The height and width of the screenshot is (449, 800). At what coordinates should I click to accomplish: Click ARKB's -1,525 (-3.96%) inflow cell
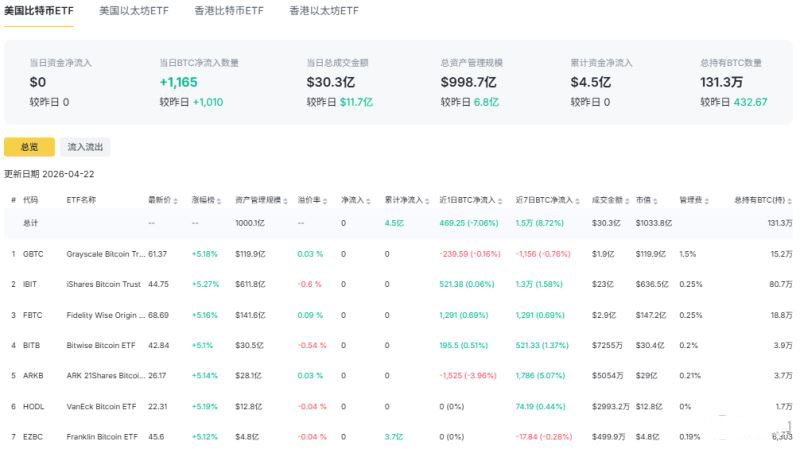[x=468, y=376]
